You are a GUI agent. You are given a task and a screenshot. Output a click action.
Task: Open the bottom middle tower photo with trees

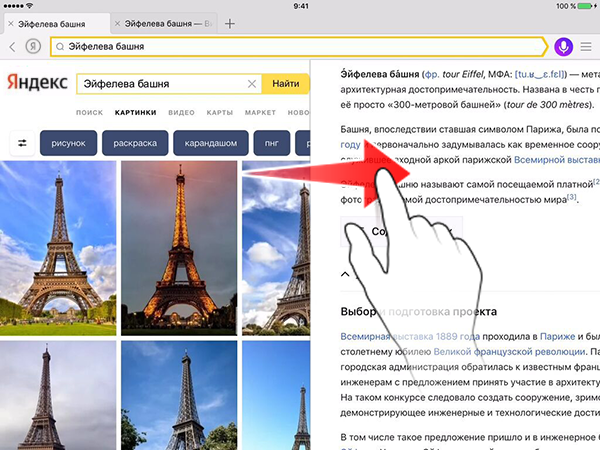179,395
